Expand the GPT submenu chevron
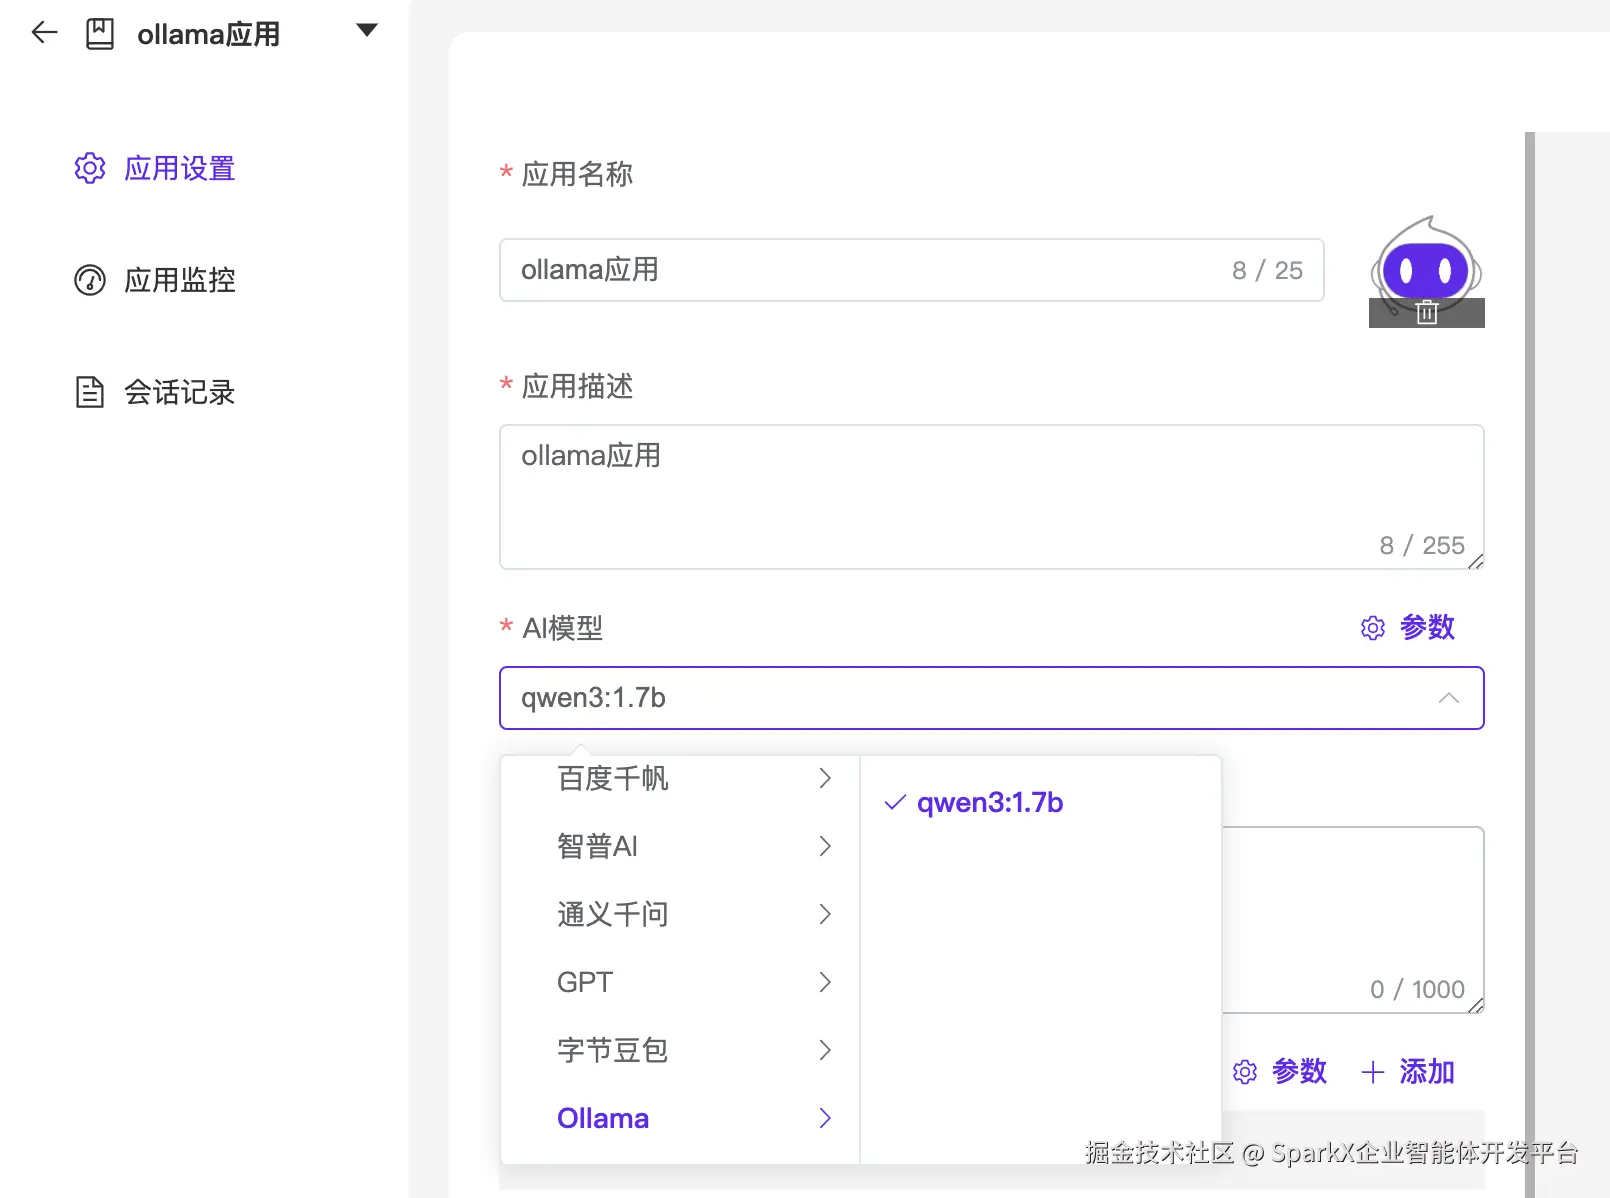 click(825, 982)
